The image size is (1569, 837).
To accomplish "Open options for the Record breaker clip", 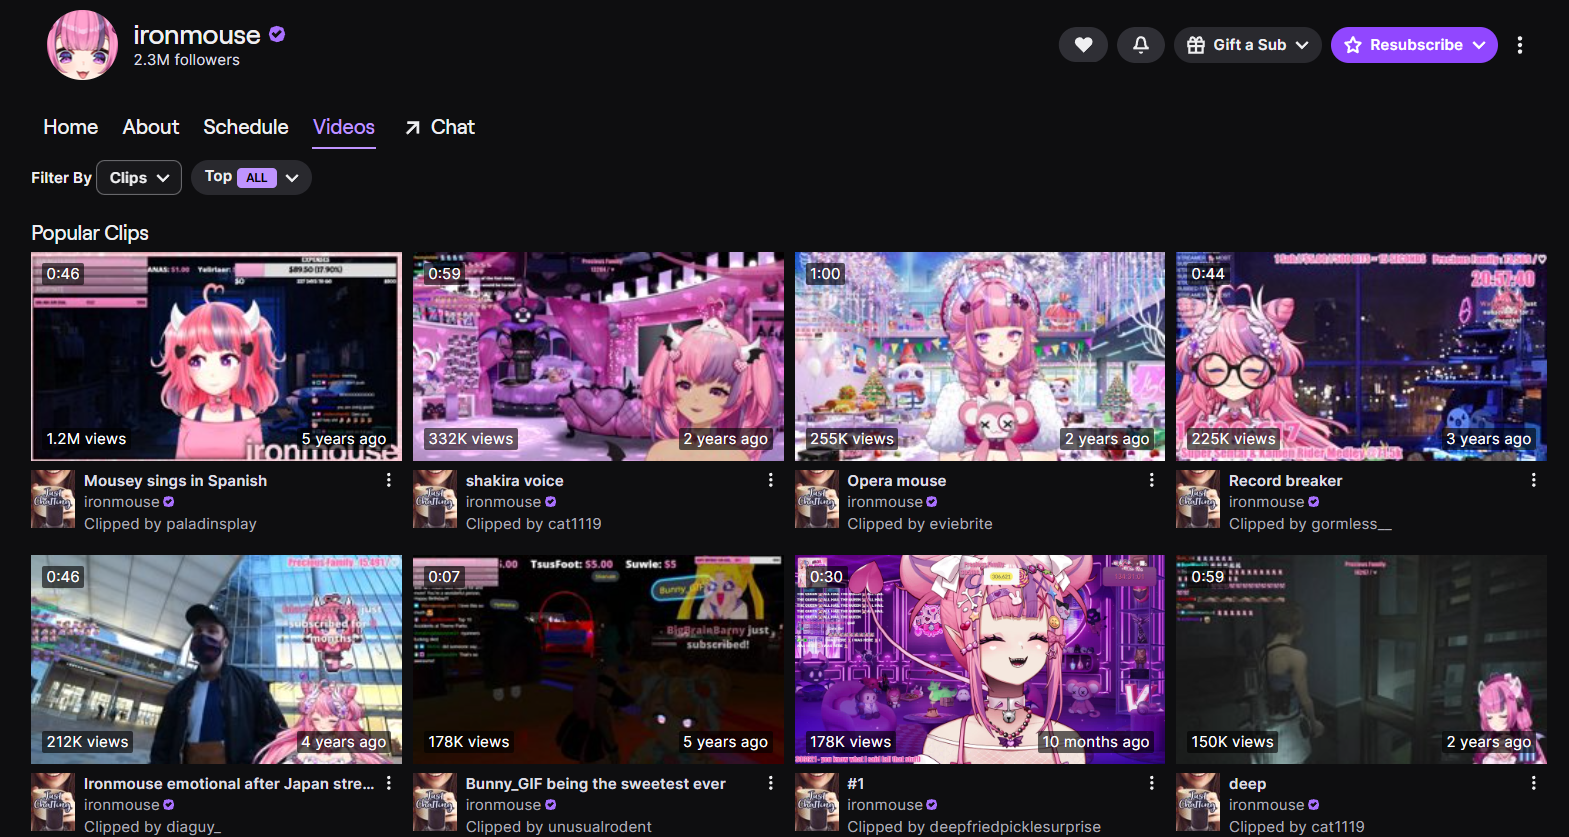I will pos(1534,481).
